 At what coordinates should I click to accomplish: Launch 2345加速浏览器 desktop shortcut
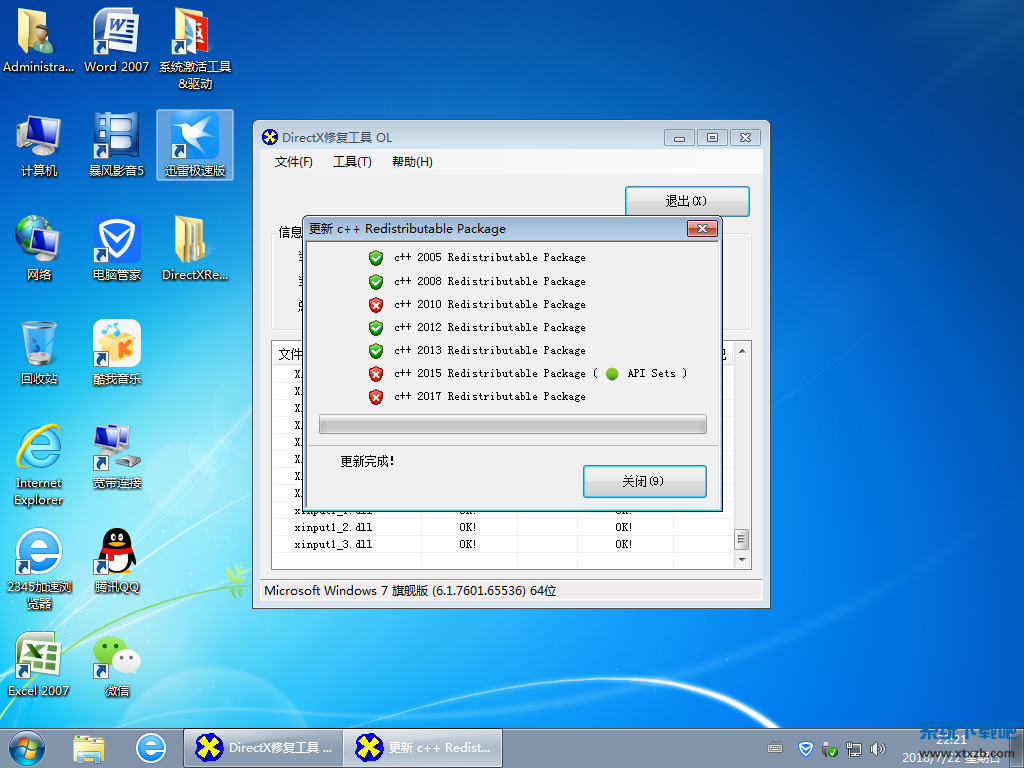(39, 569)
